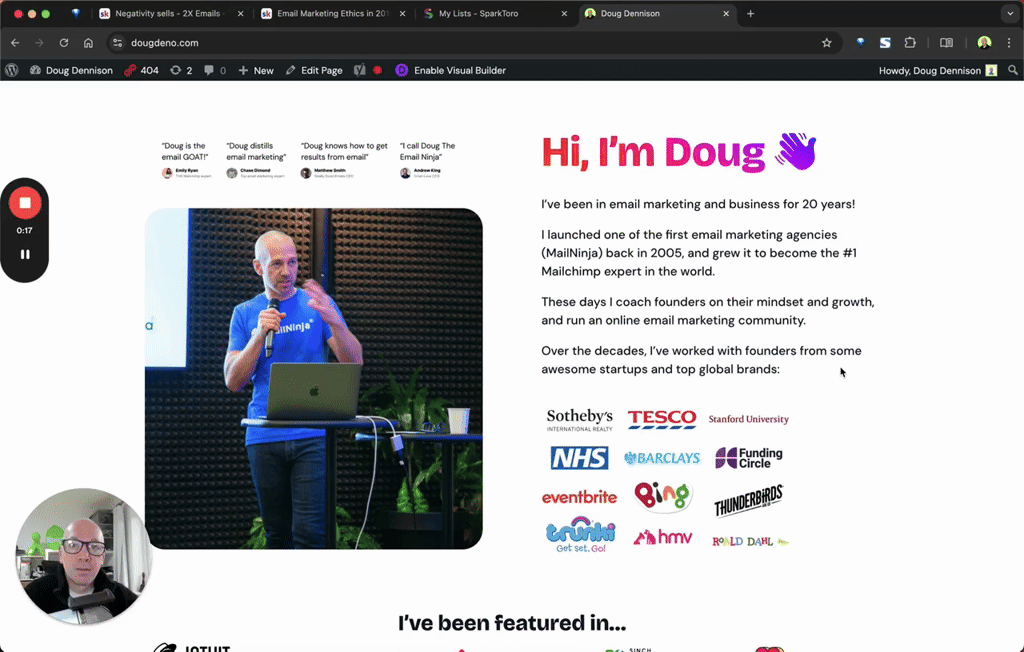The height and width of the screenshot is (652, 1024).
Task: Click the browser forward arrow
Action: pyautogui.click(x=39, y=42)
